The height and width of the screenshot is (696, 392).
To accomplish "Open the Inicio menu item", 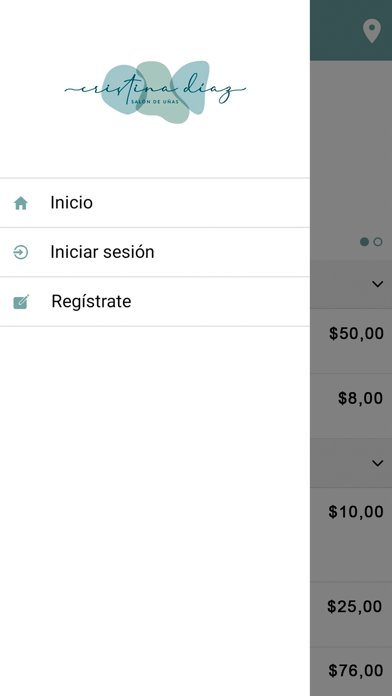I will click(x=155, y=203).
